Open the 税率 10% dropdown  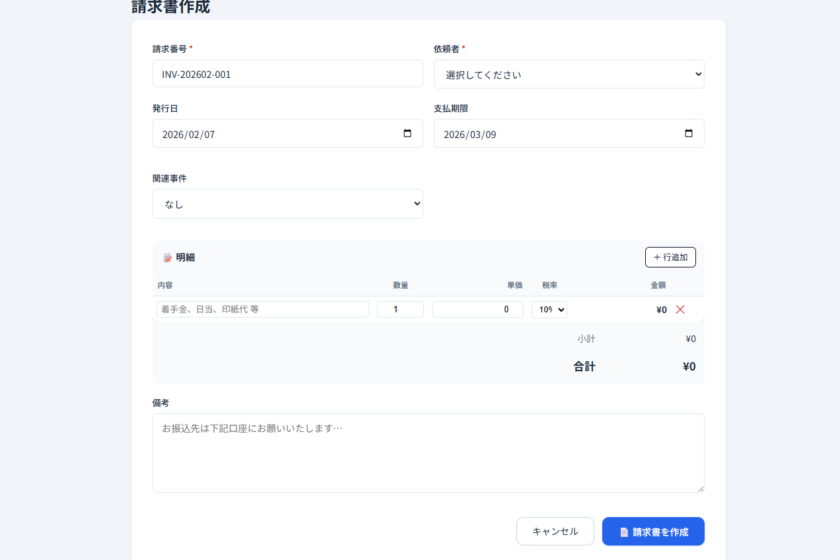[549, 310]
